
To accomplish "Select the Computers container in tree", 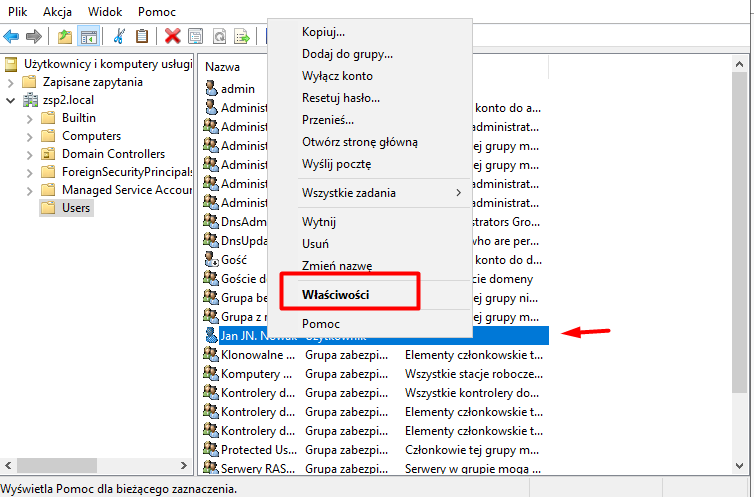I will click(91, 136).
